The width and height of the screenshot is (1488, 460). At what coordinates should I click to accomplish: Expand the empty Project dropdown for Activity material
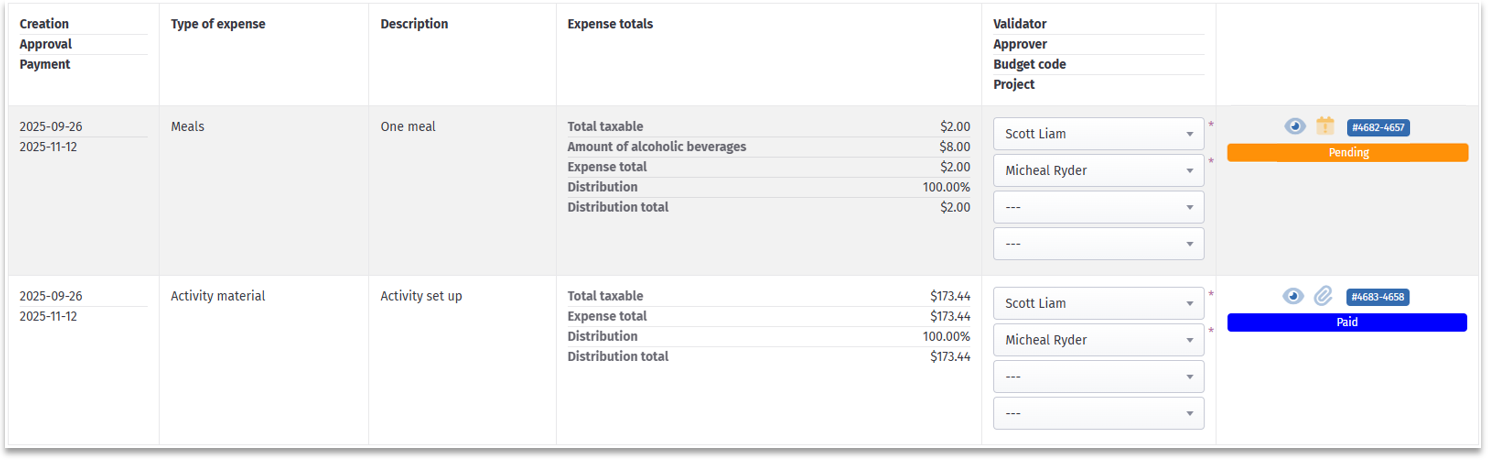pos(1098,413)
